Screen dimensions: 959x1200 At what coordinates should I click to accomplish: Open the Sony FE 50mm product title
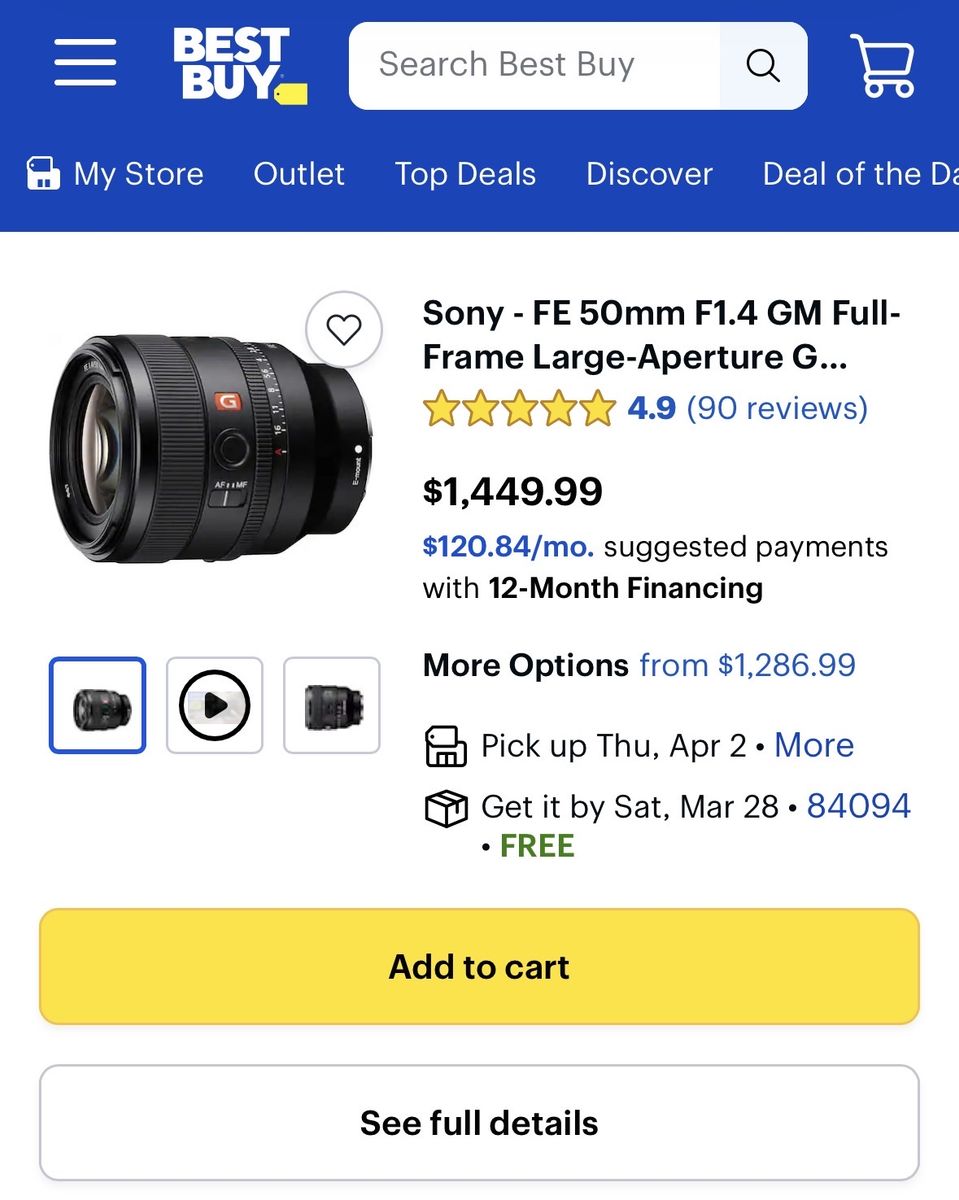(x=661, y=334)
